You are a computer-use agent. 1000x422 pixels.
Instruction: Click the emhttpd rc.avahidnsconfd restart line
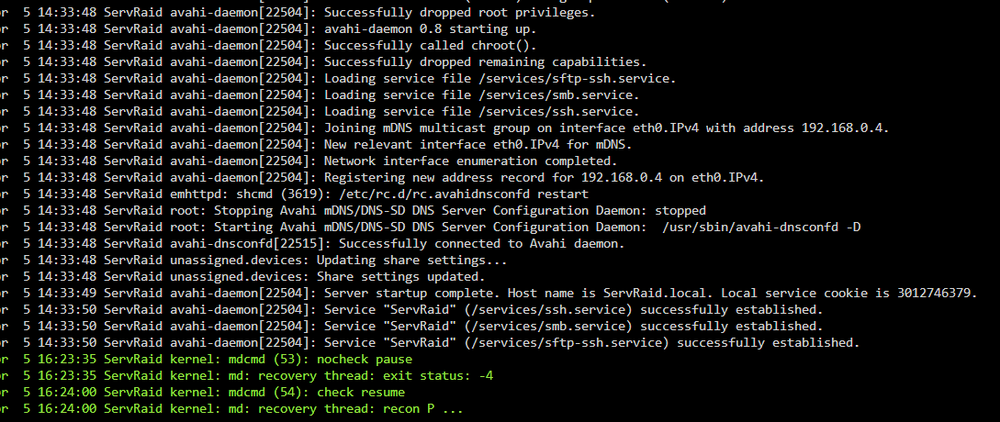click(x=295, y=194)
